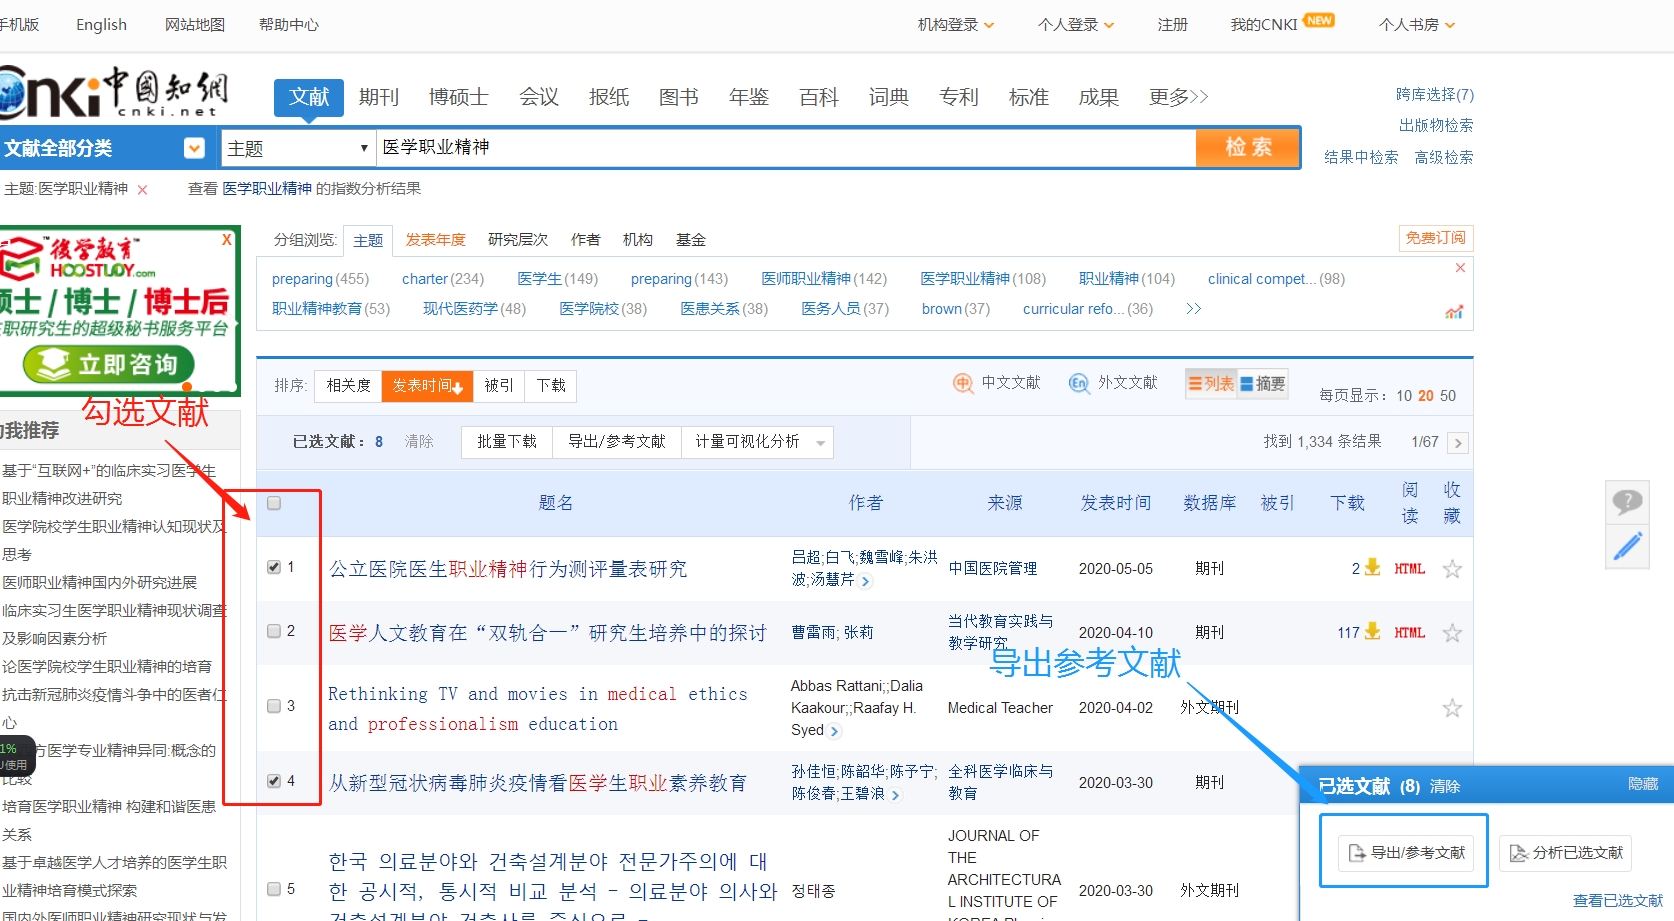Select the 外文文献 En icon
This screenshot has width=1674, height=921.
pyautogui.click(x=1079, y=382)
